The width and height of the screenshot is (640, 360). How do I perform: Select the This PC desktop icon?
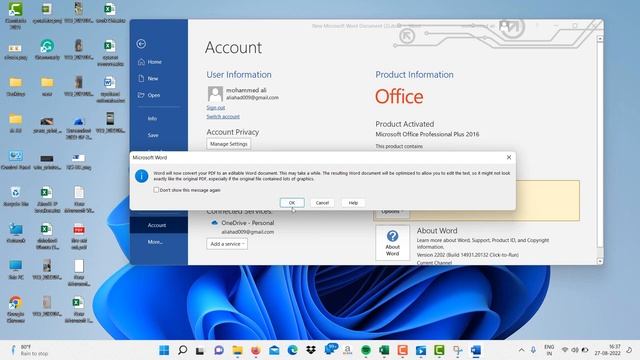pyautogui.click(x=16, y=270)
